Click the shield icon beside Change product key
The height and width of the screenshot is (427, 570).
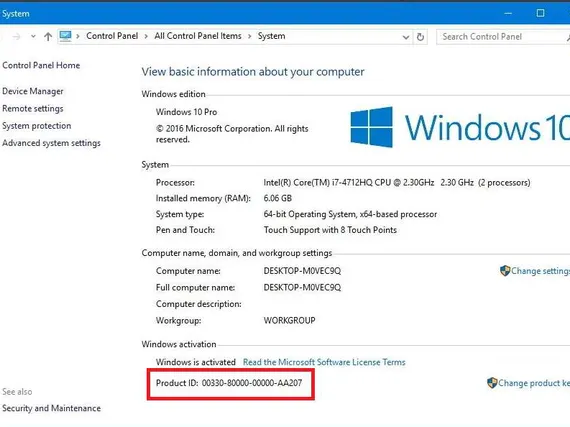492,383
